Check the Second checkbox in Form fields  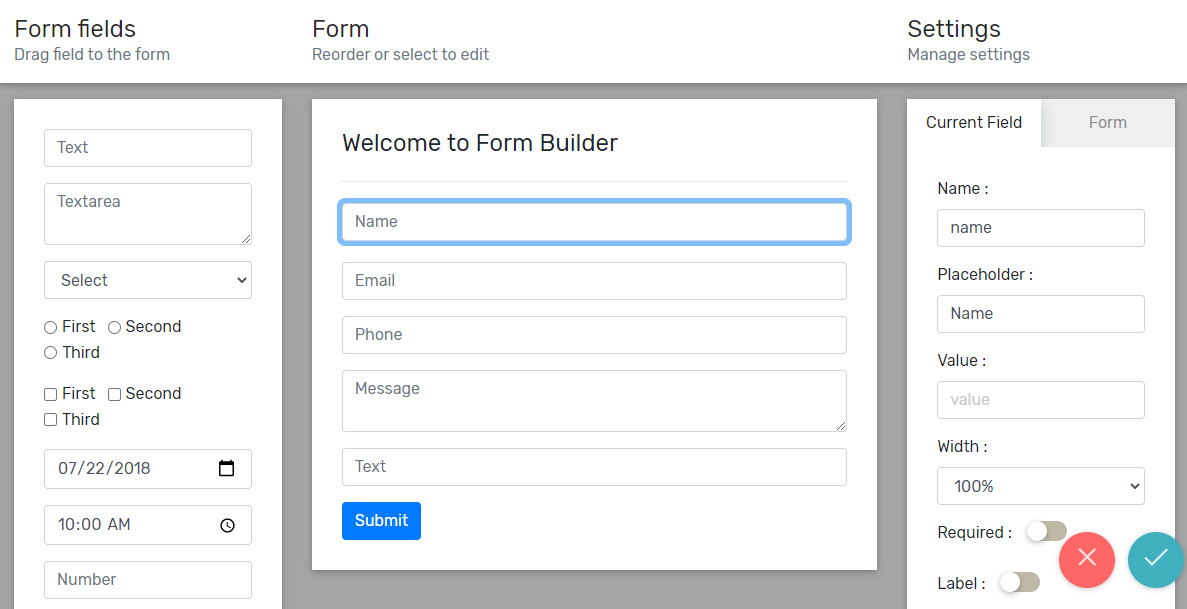114,393
